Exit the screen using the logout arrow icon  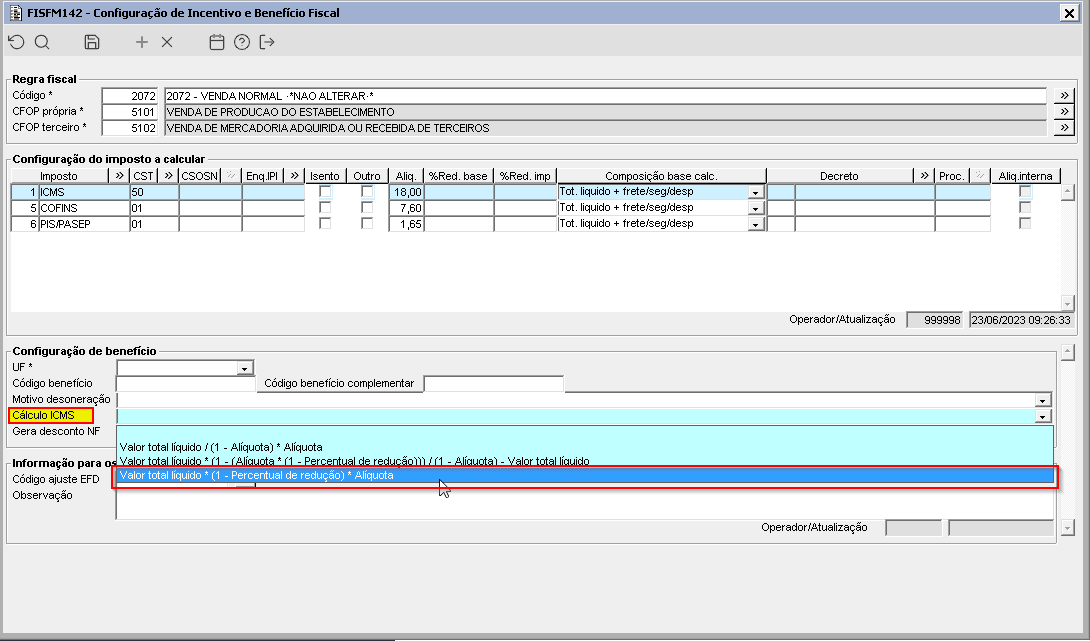[x=267, y=42]
